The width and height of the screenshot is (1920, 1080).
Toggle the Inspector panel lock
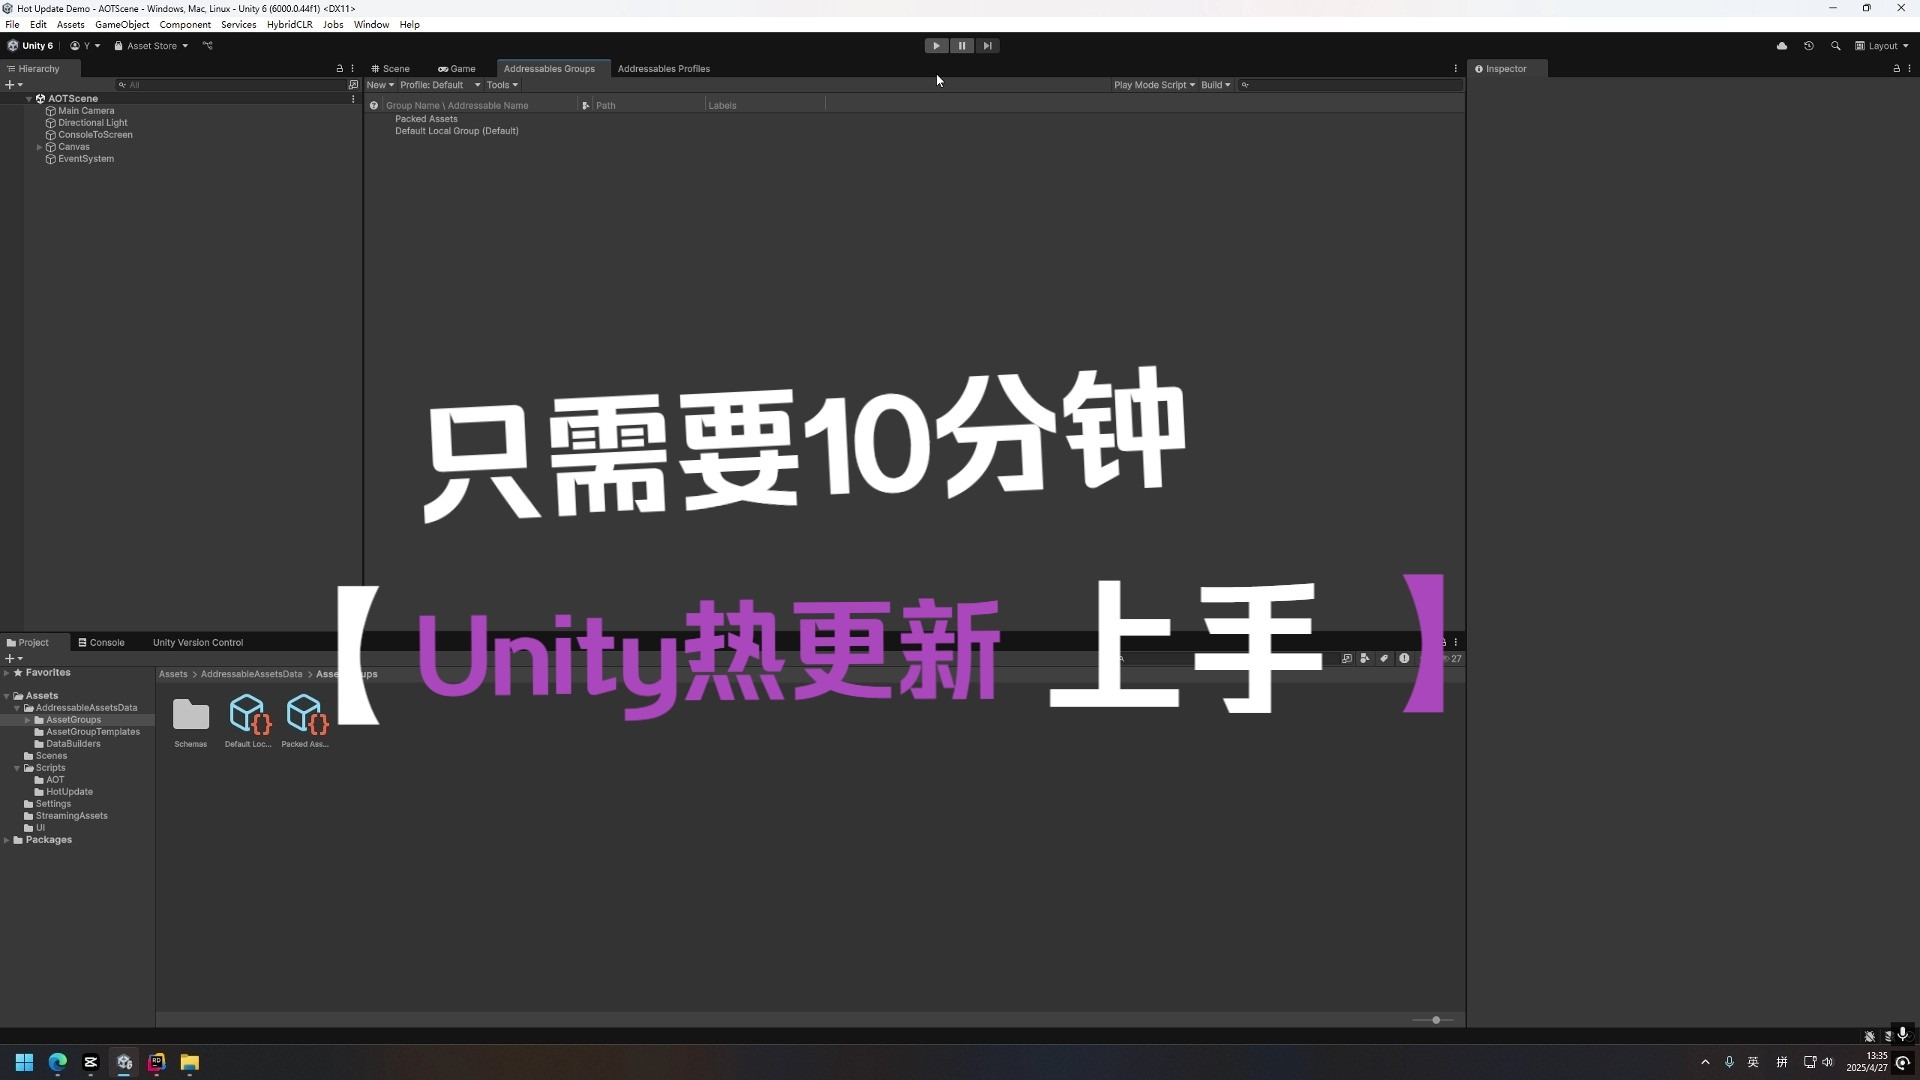tap(1896, 69)
